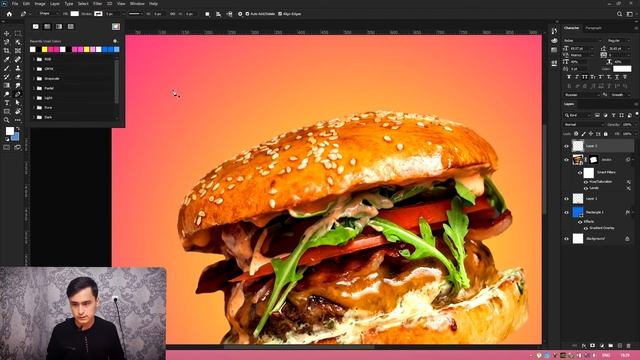Swap foreground and background colors
The image size is (640, 360).
click(18, 129)
